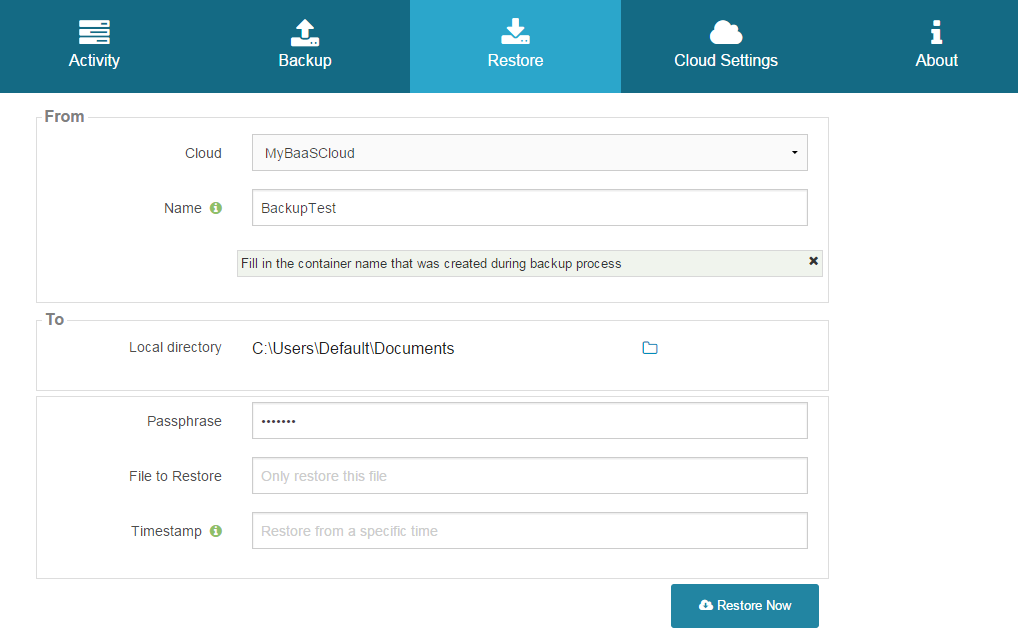Click the Cloud dropdown's arrow indicator

coord(794,153)
